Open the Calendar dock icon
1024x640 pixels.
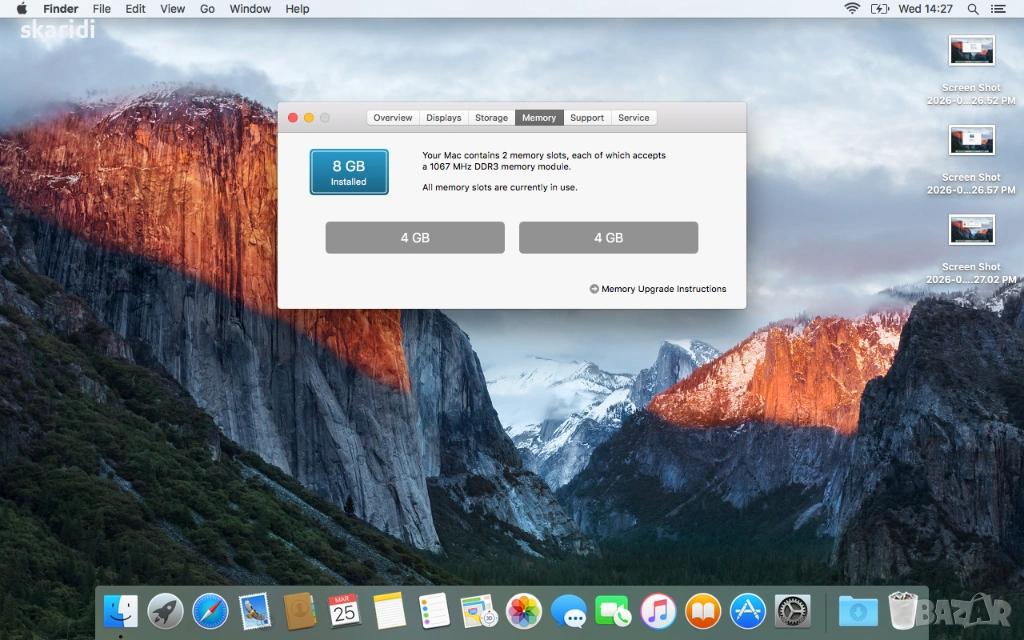tap(344, 610)
